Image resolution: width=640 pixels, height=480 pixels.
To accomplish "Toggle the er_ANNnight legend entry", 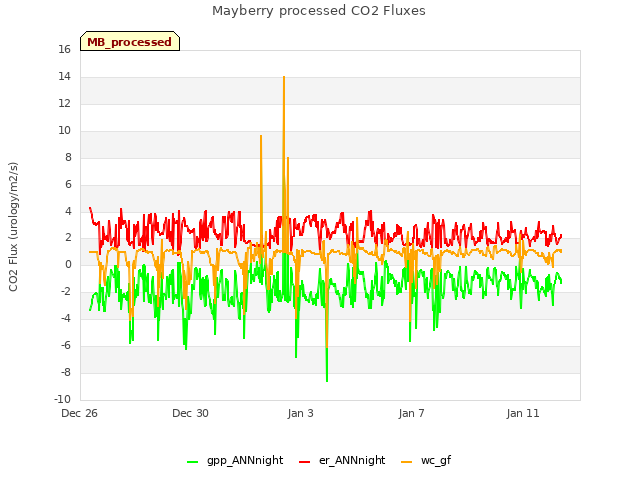I will pyautogui.click(x=342, y=460).
